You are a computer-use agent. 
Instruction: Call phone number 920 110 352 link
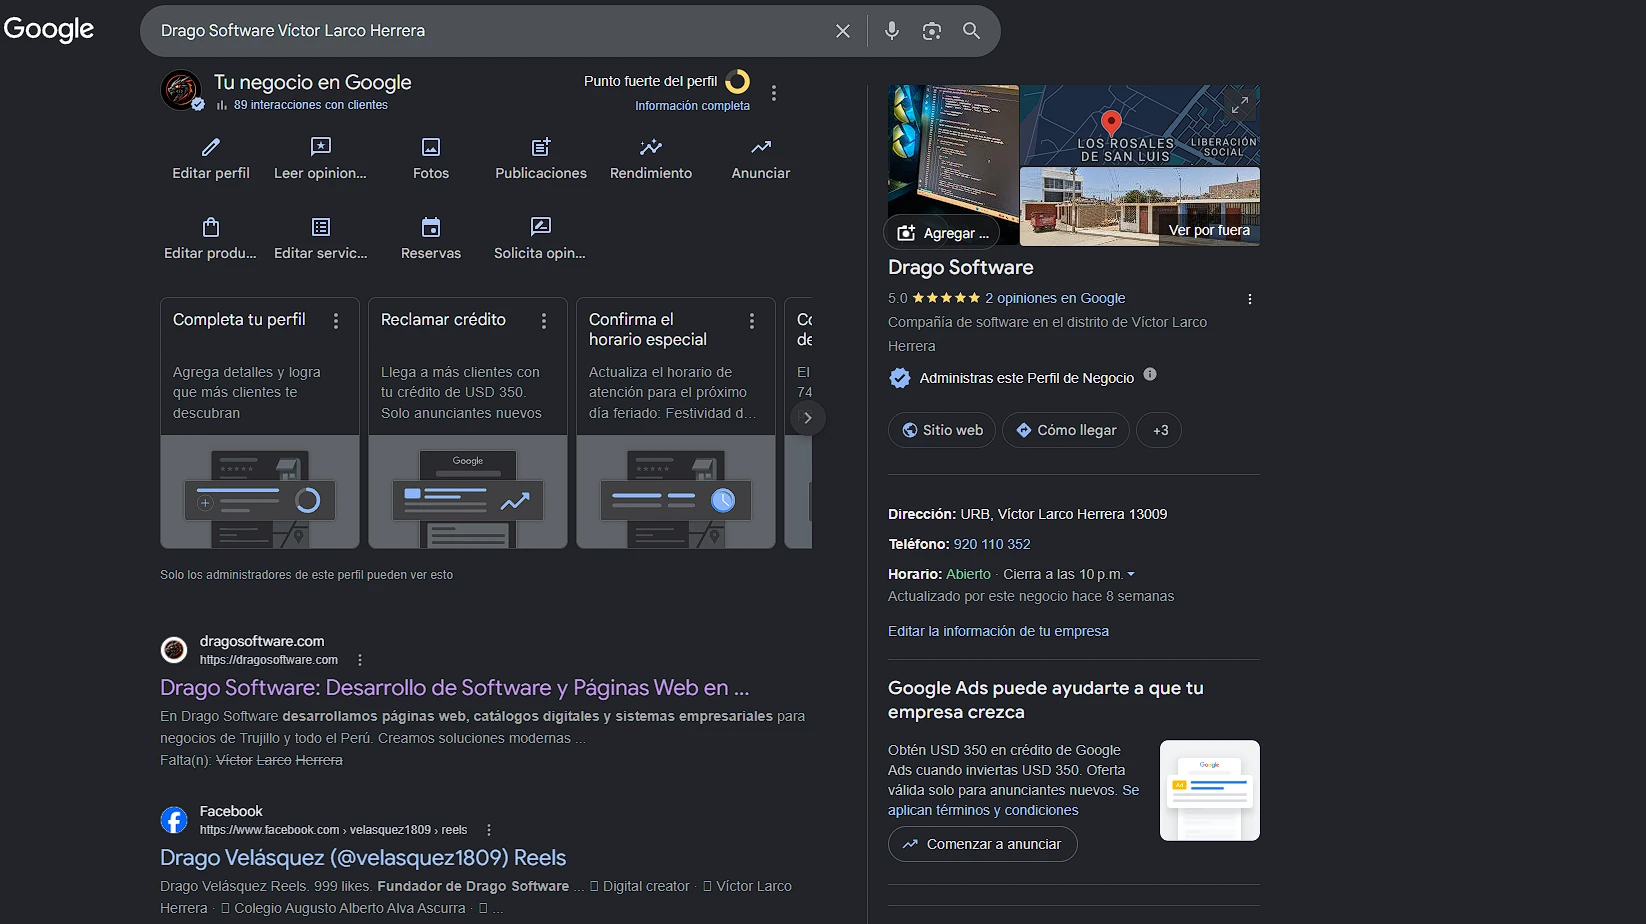[992, 544]
